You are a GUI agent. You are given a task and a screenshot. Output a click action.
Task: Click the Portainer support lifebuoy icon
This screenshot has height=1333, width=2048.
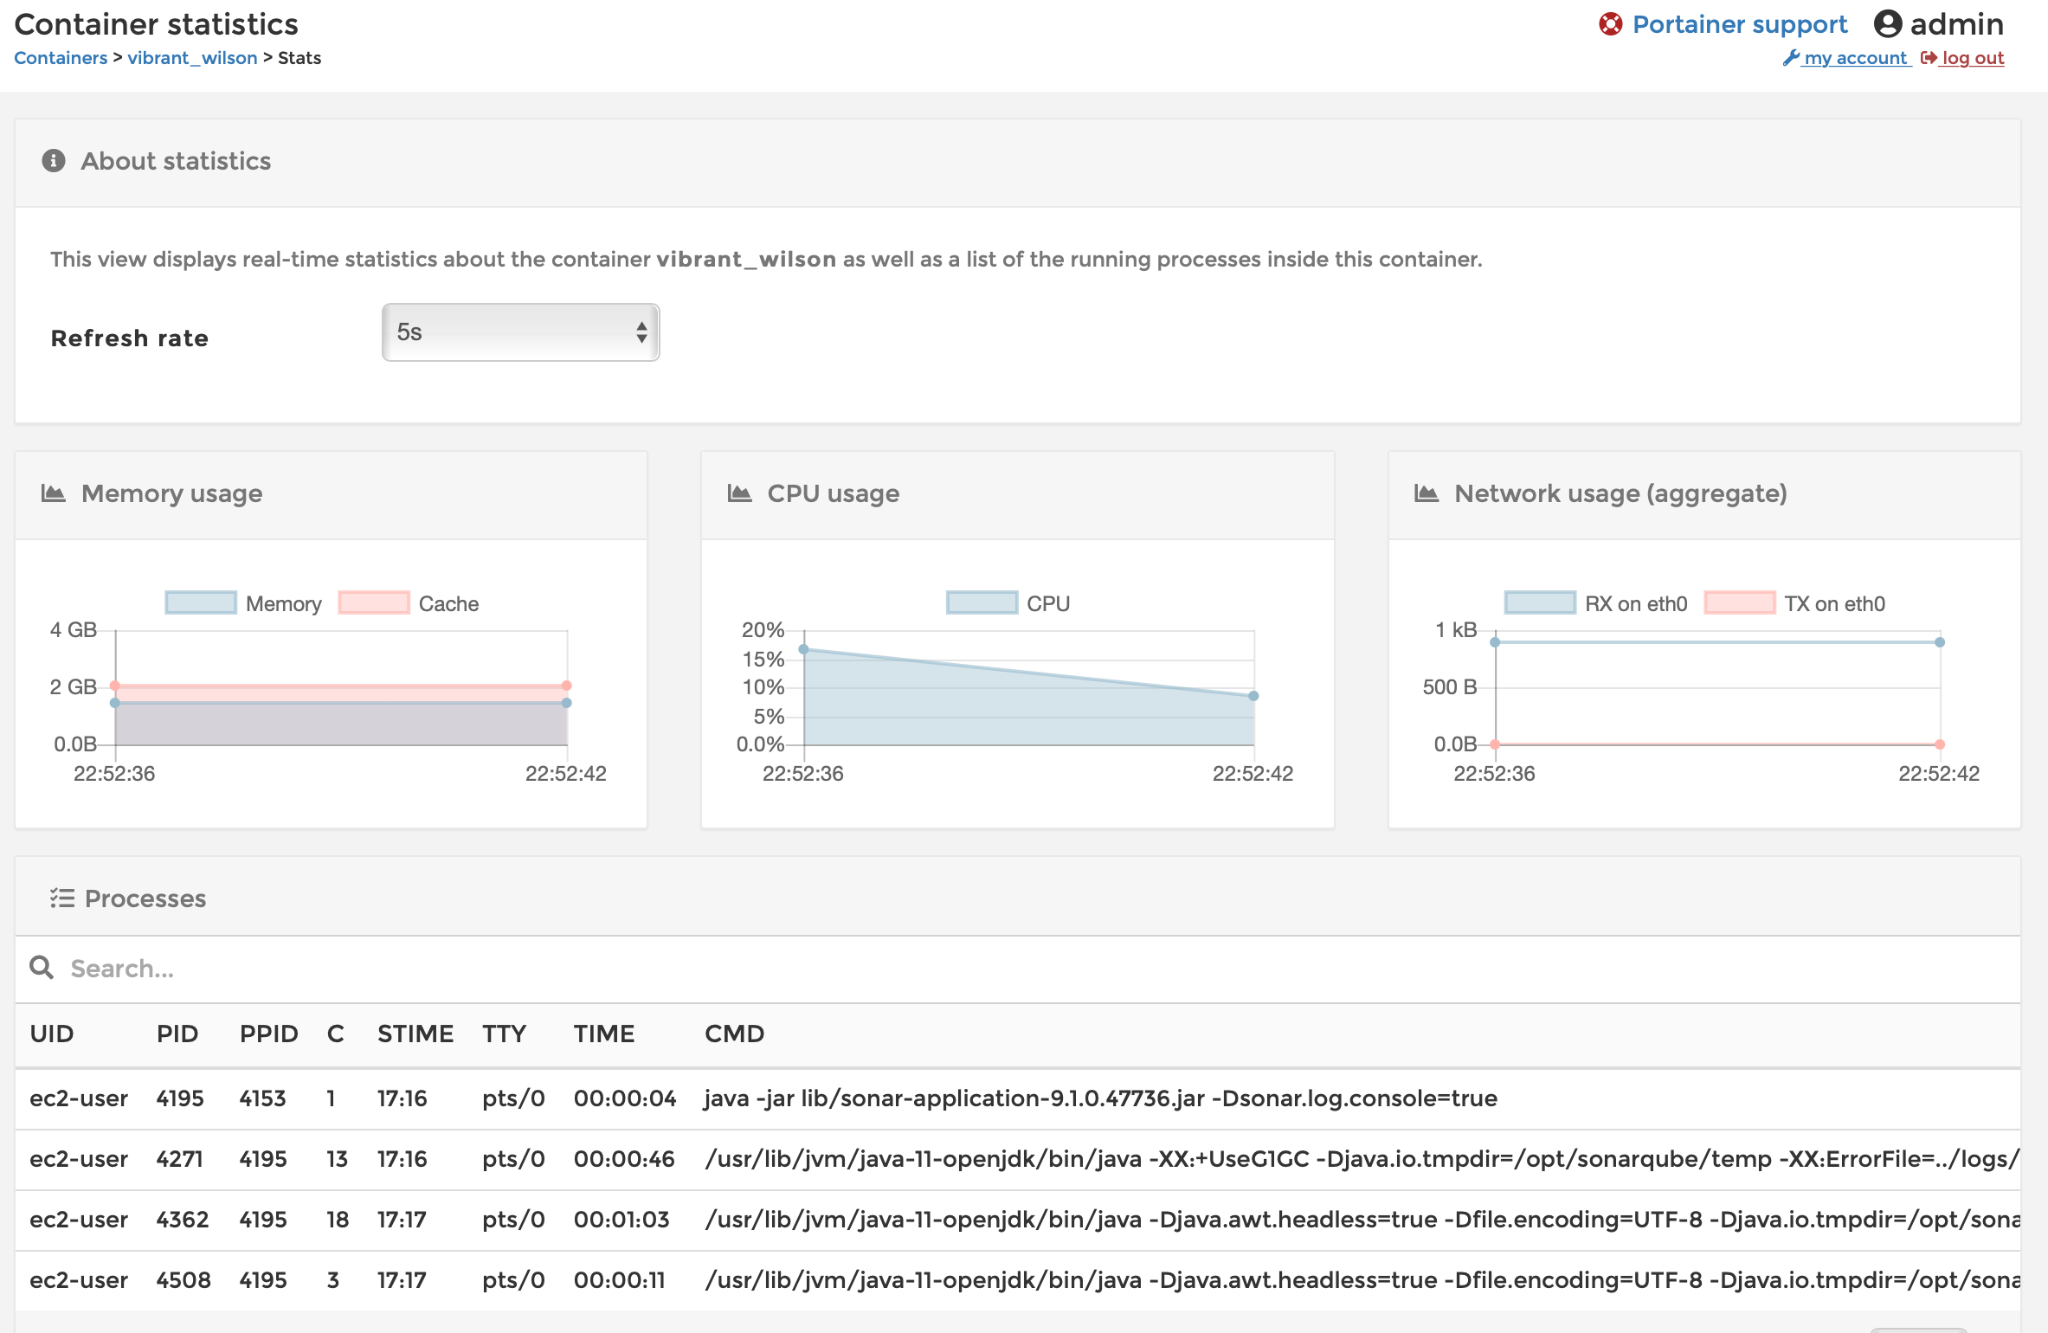coord(1610,24)
